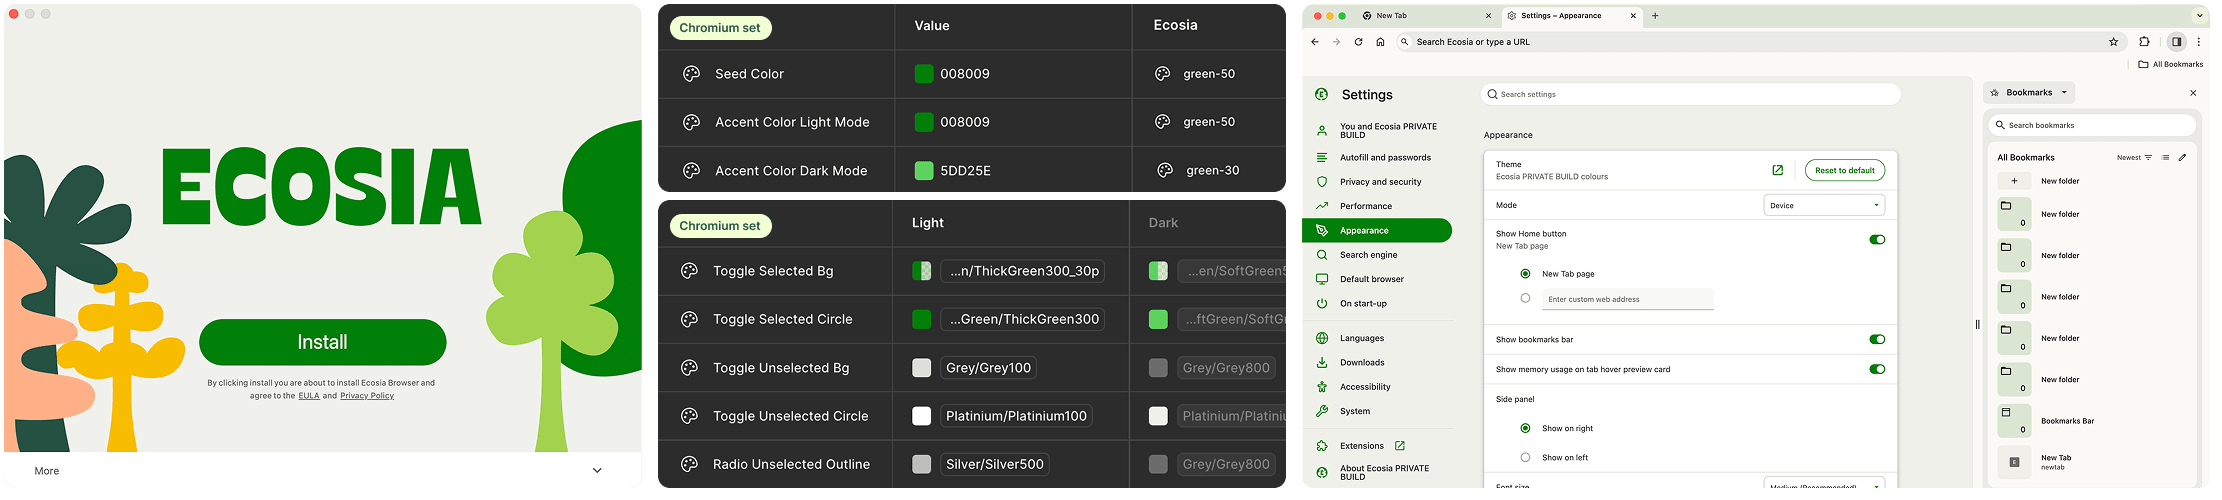
Task: Open Accessibility settings section
Action: pos(1365,387)
